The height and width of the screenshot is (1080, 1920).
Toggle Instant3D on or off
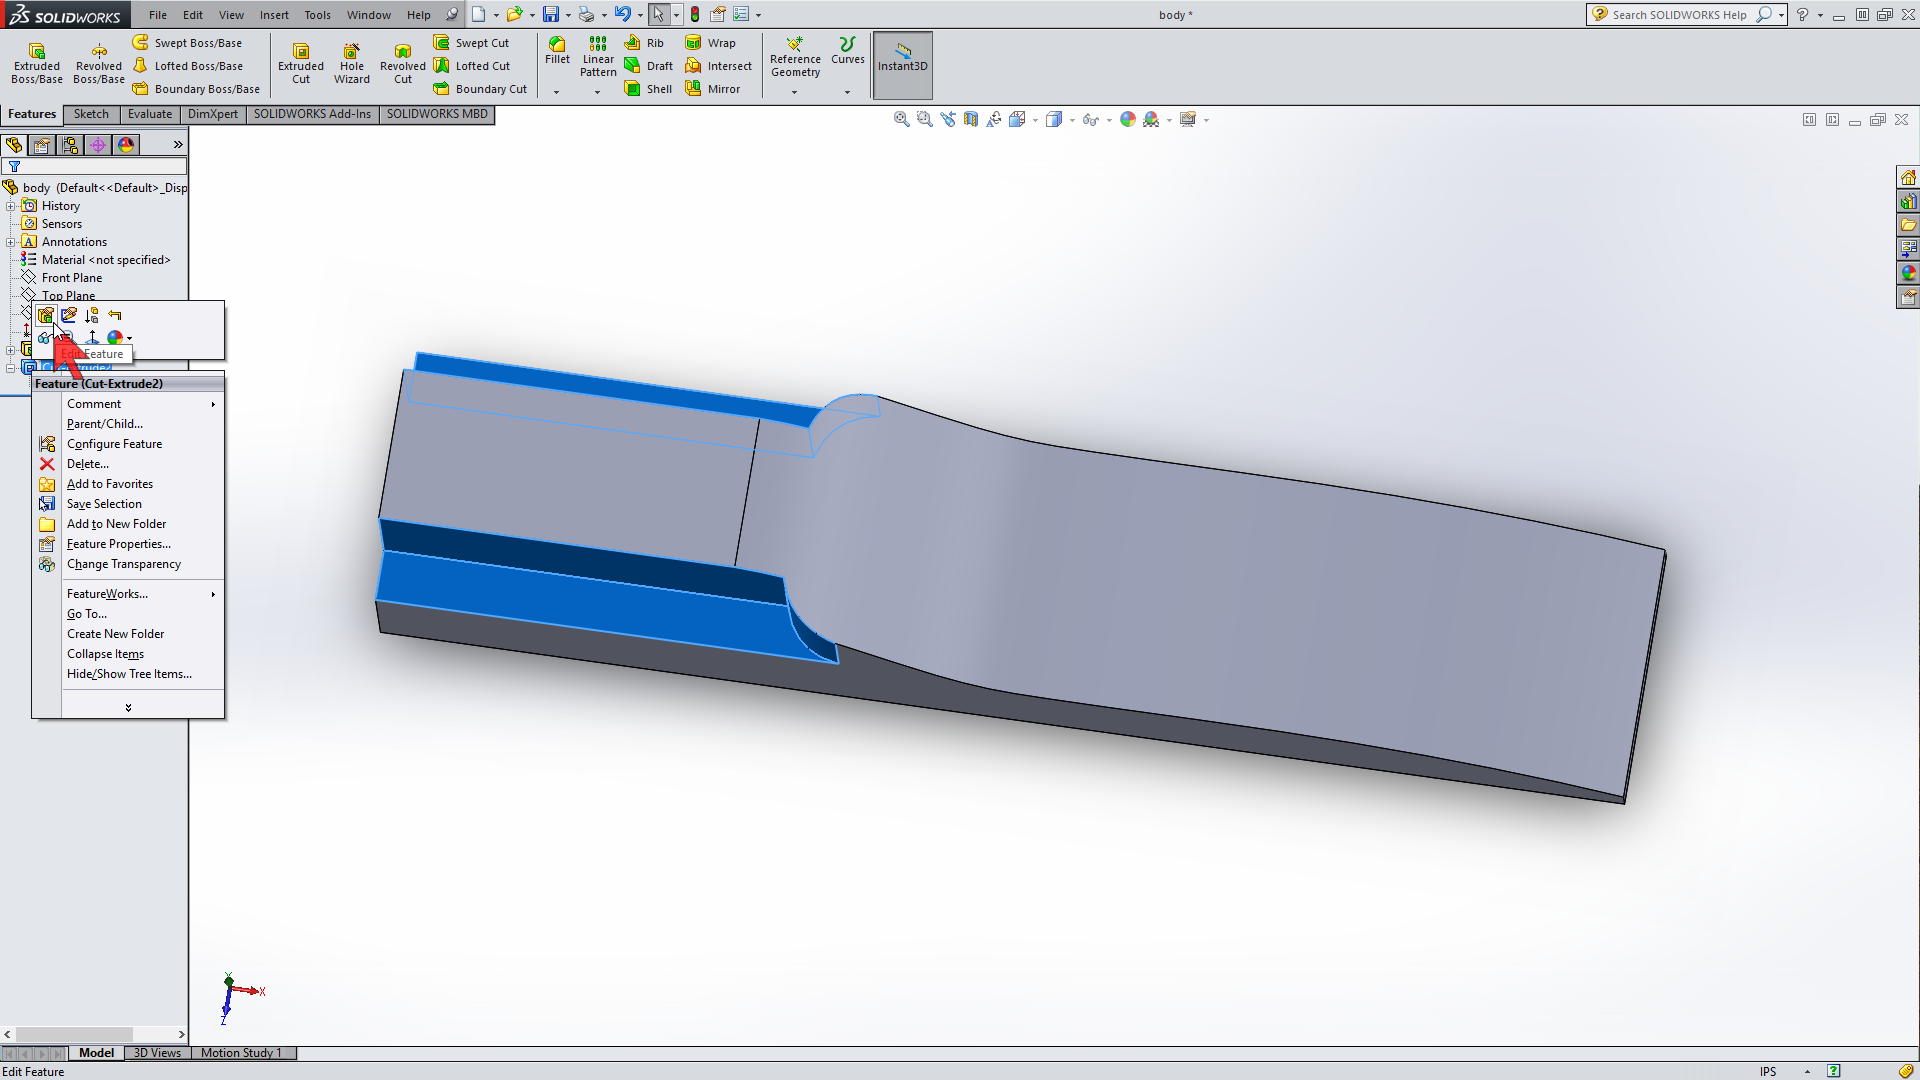(902, 63)
